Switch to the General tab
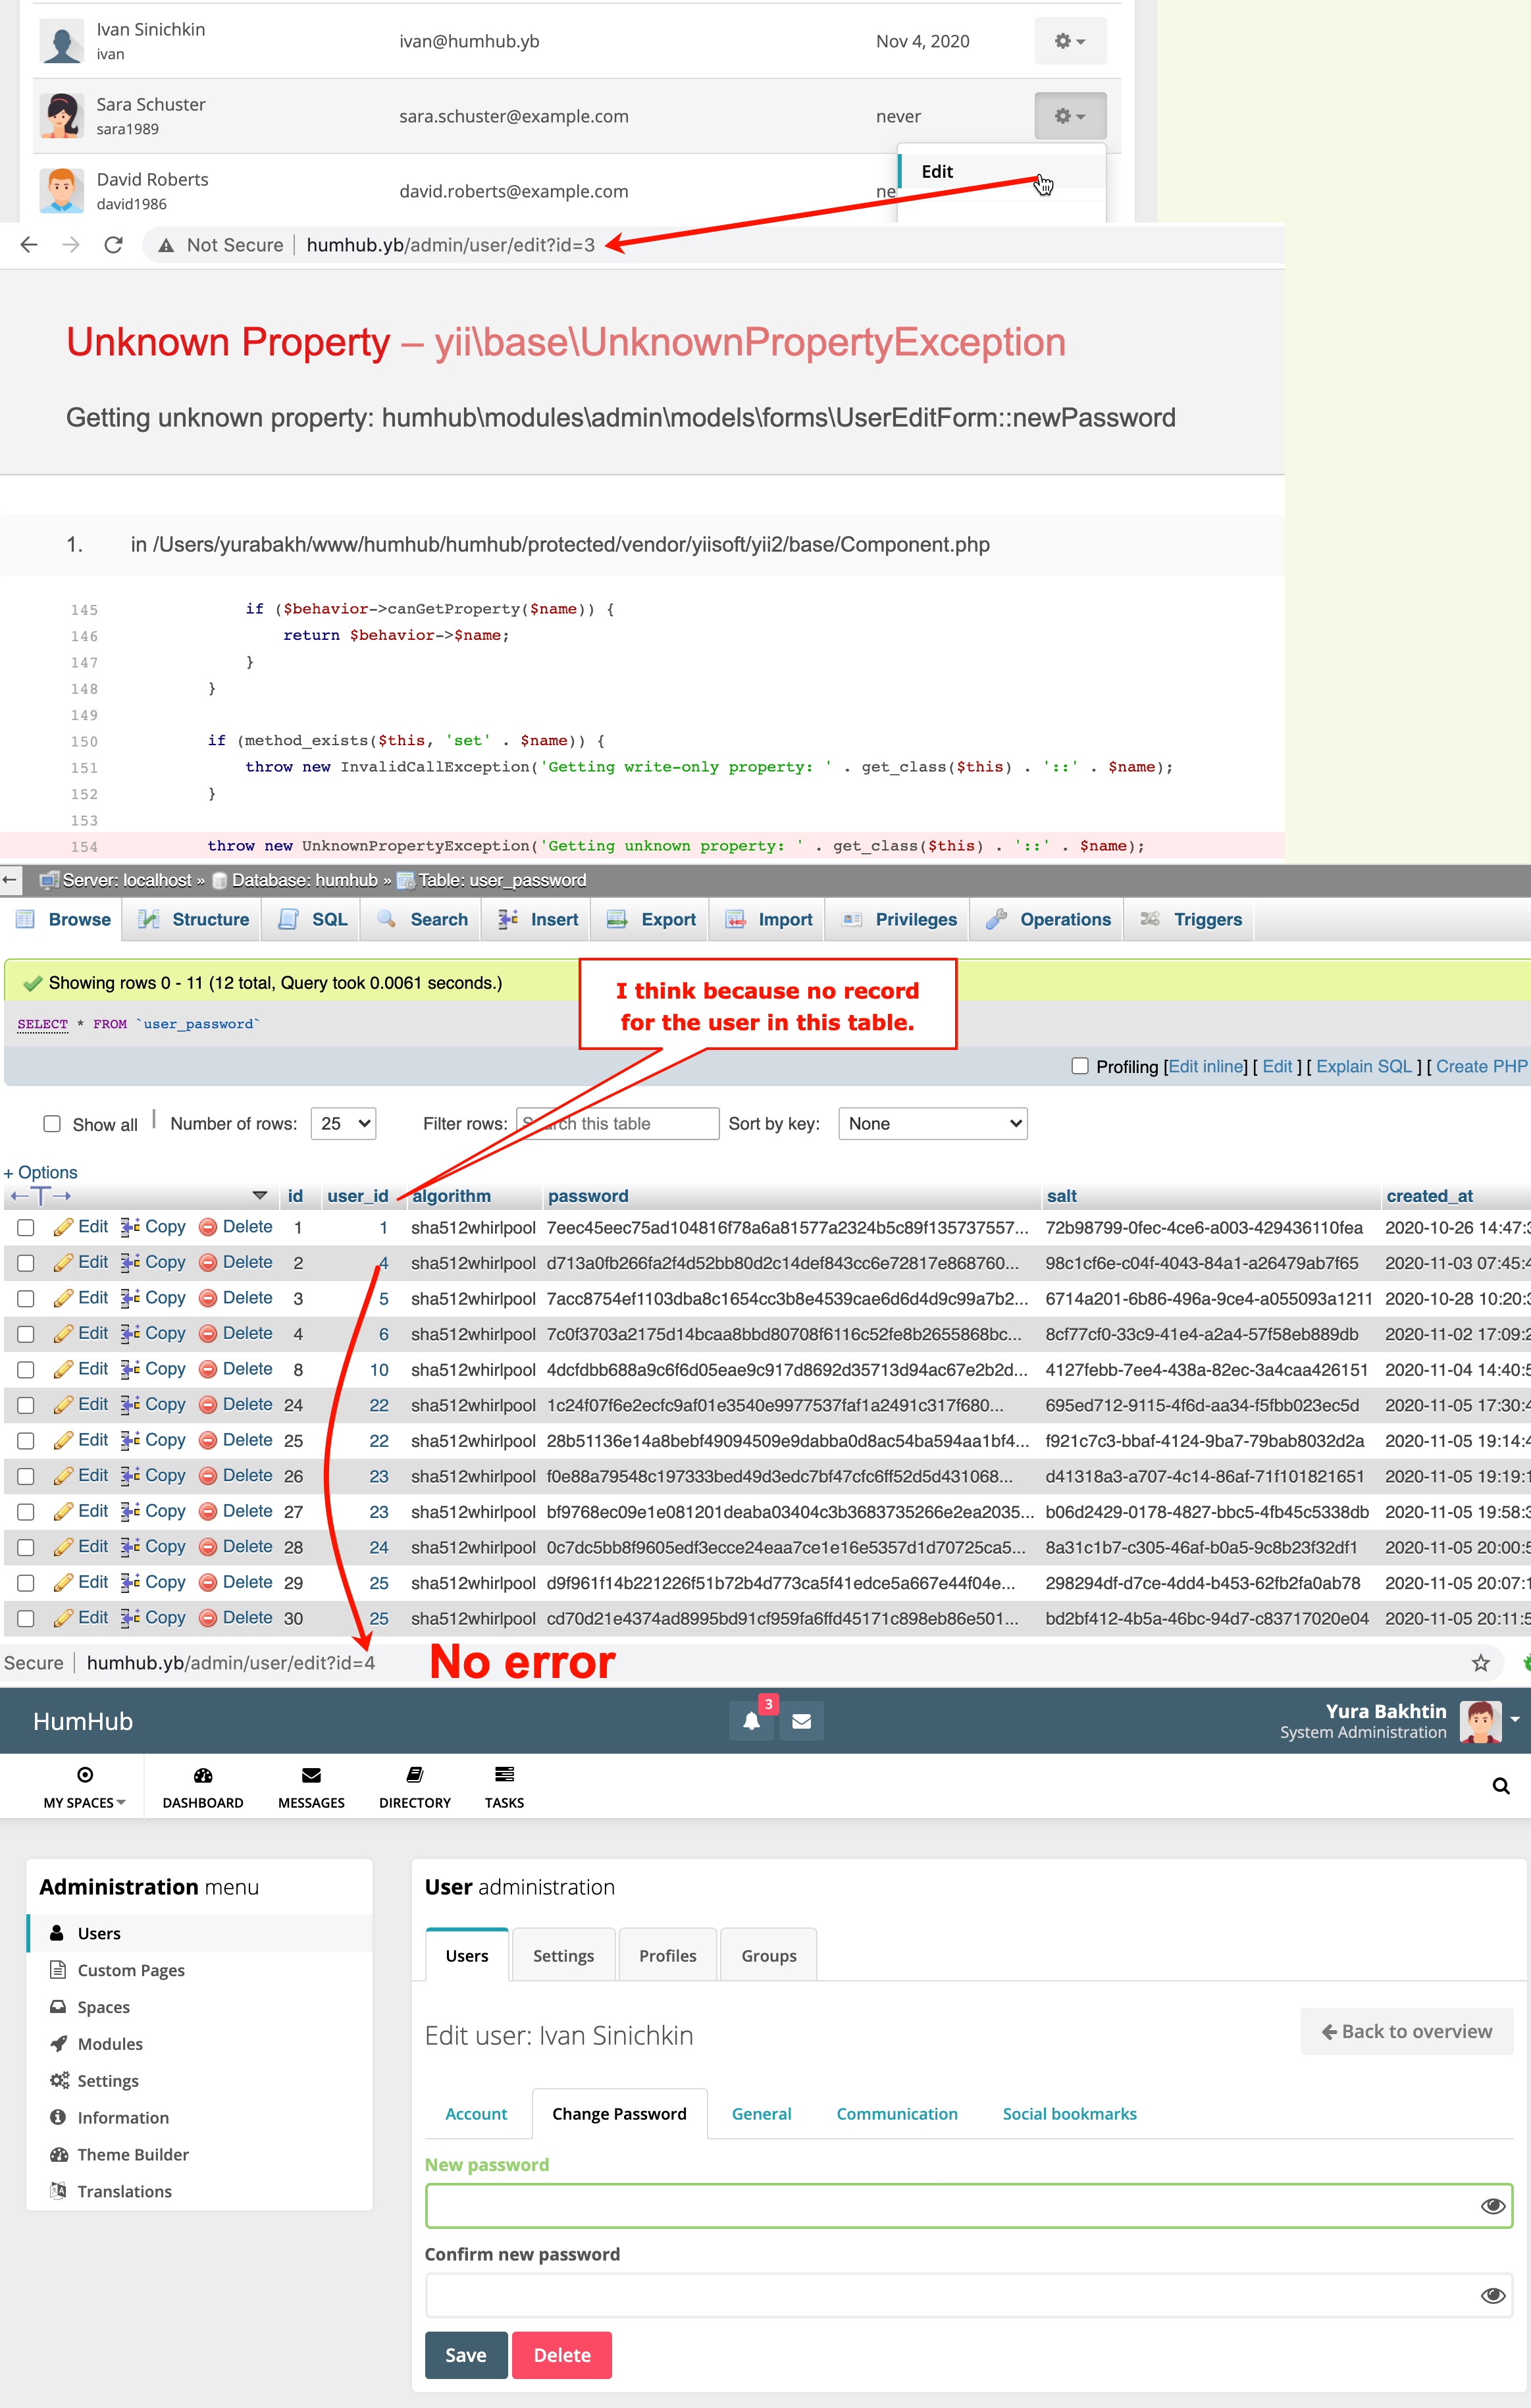Screen dimensions: 1531x2408 click(761, 2113)
